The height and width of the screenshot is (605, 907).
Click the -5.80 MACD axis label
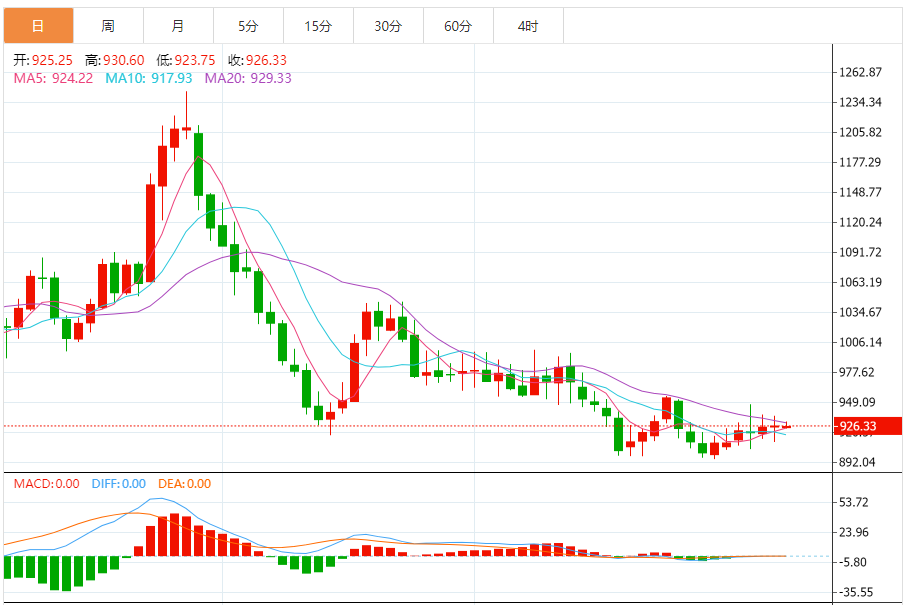pos(852,562)
